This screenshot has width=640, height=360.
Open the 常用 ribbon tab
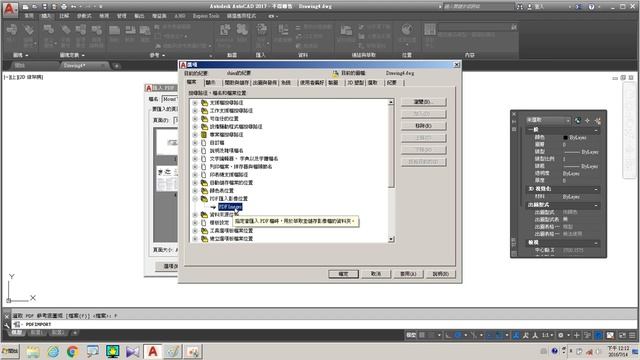pyautogui.click(x=29, y=16)
